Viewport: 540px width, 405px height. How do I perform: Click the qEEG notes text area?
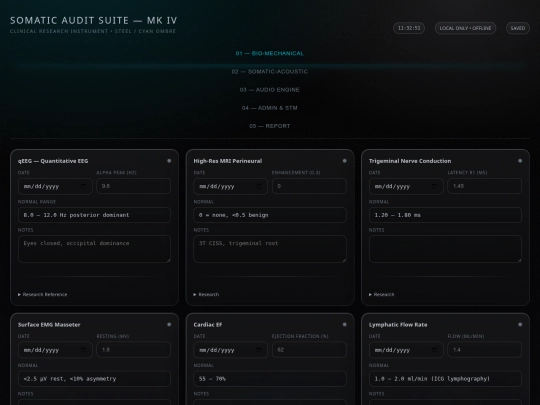pos(94,249)
